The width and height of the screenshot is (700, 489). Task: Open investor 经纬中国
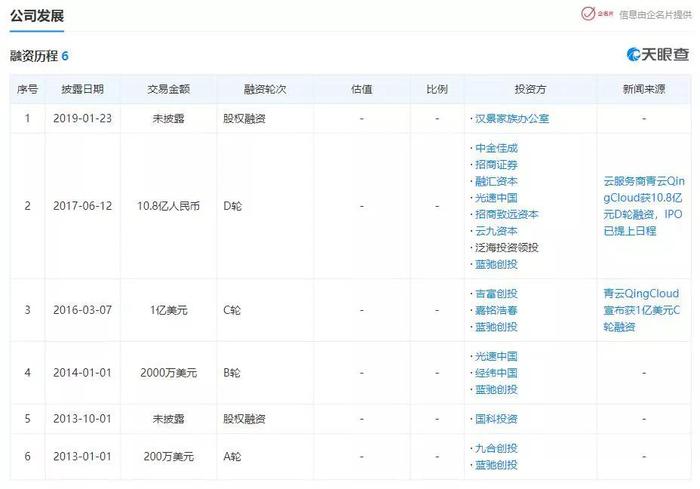click(496, 373)
